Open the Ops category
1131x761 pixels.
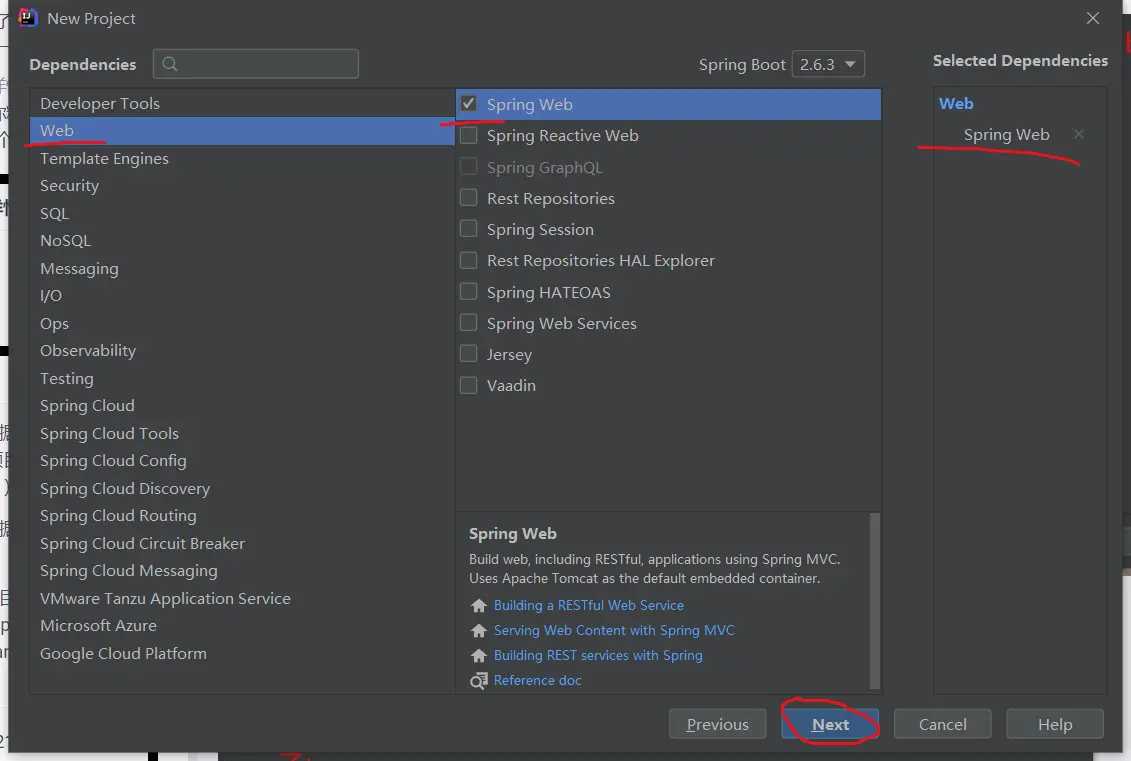pos(242,323)
